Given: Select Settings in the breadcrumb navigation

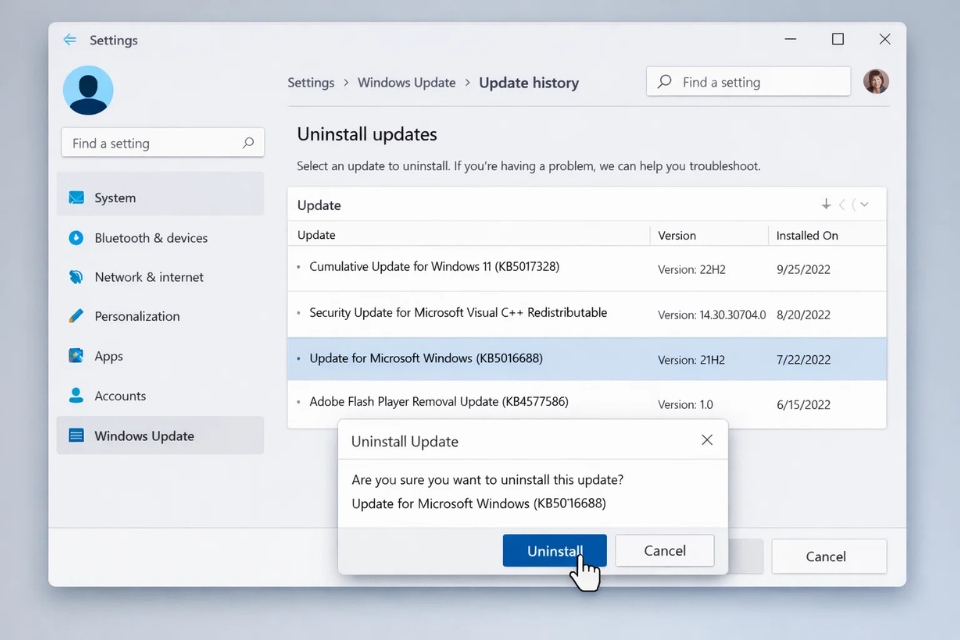Looking at the screenshot, I should point(310,83).
